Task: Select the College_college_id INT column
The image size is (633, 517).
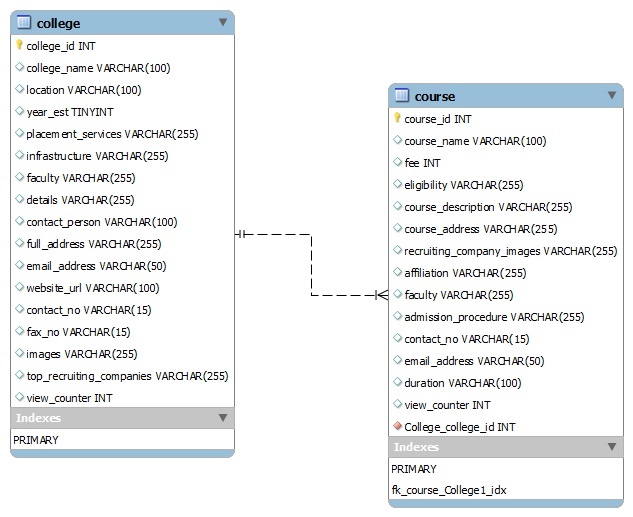Action: pyautogui.click(x=460, y=427)
